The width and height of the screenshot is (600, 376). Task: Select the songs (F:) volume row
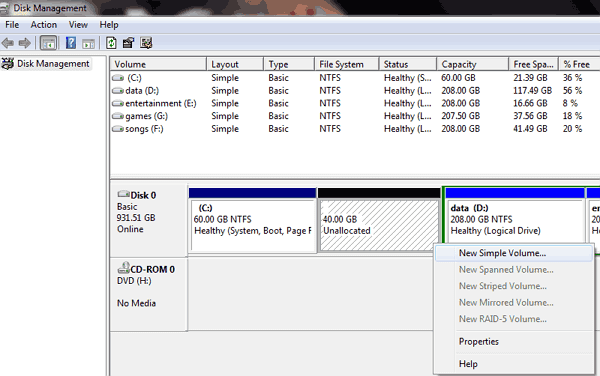[355, 129]
